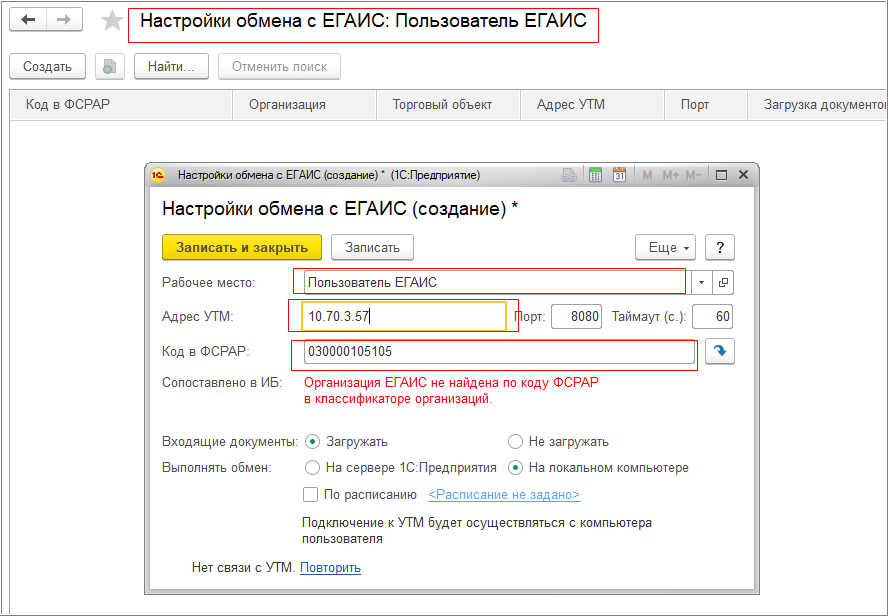The image size is (888, 616).
Task: Click the copy-record icon next to Создать
Action: coord(110,67)
